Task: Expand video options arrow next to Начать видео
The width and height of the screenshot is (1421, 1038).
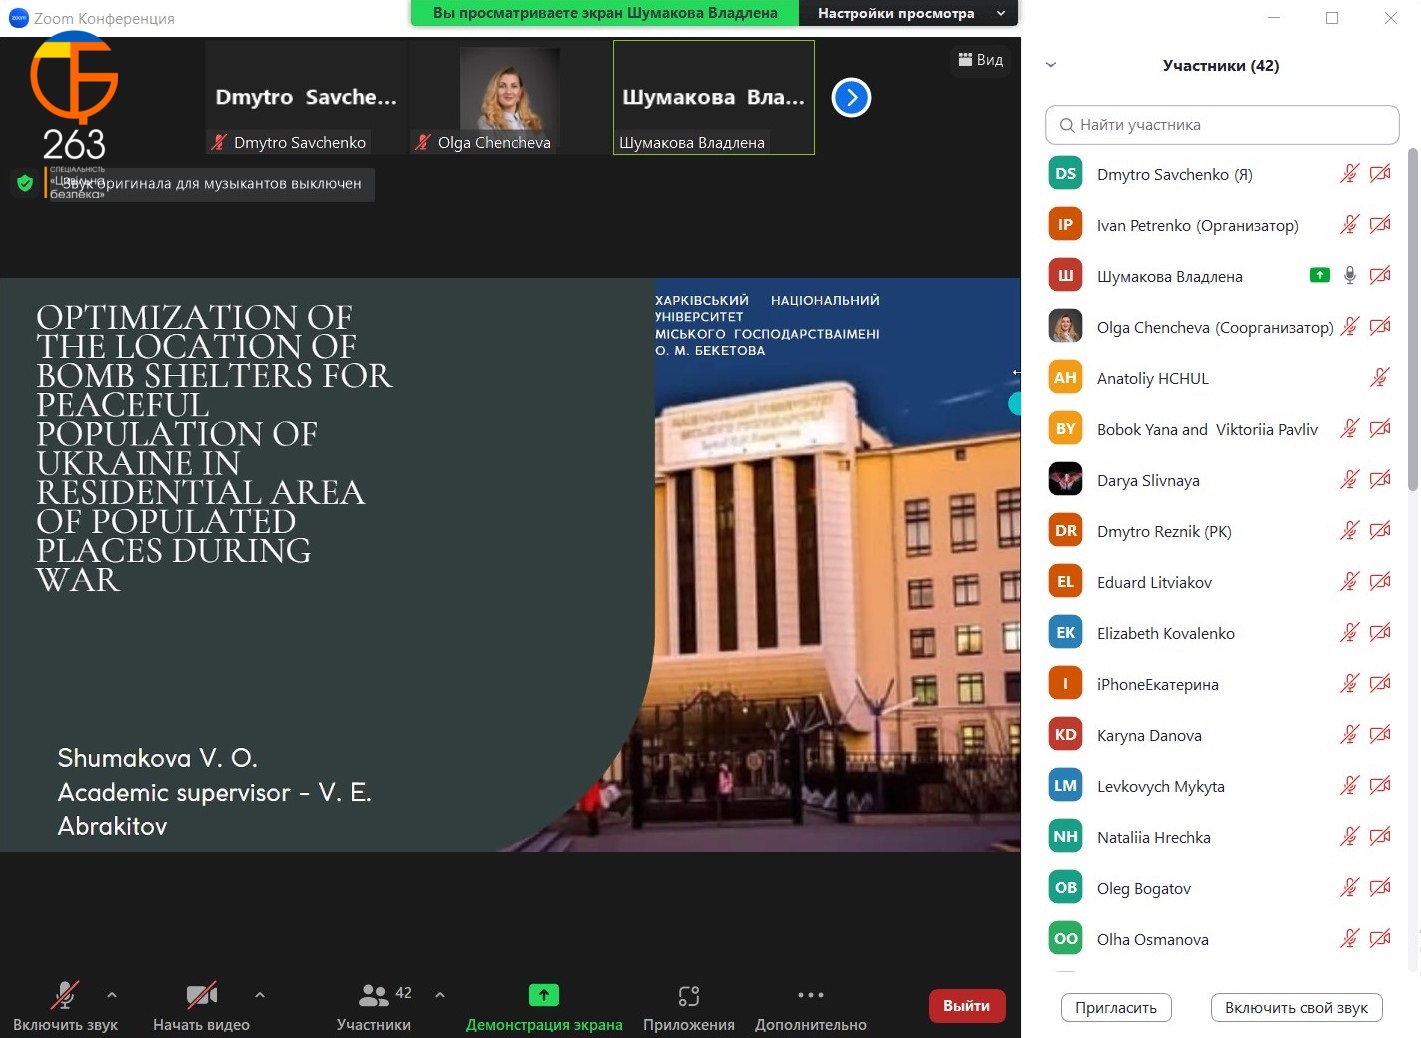Action: (x=260, y=995)
